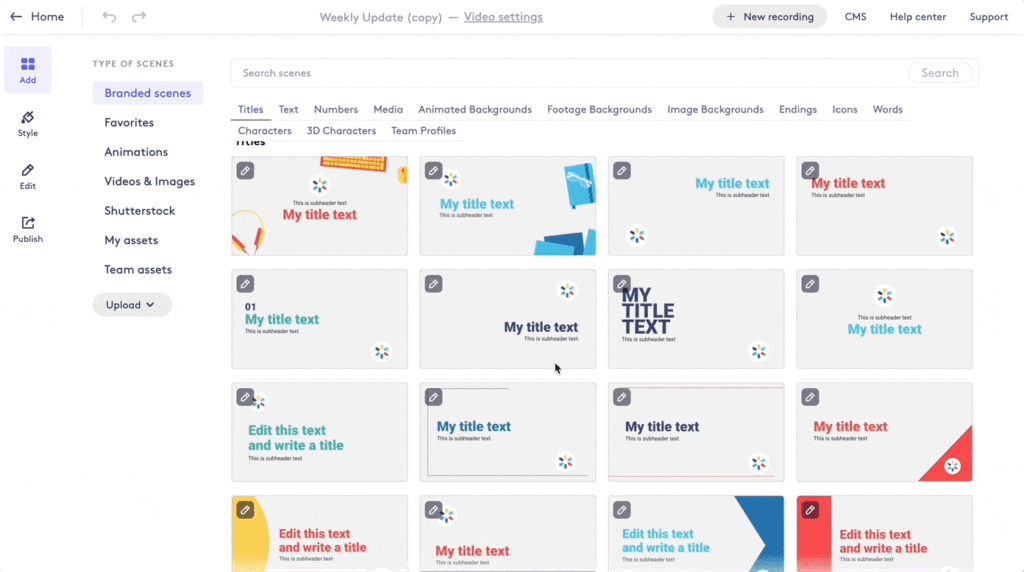Screen dimensions: 1024x572
Task: Click the redo arrow icon
Action: 139,17
